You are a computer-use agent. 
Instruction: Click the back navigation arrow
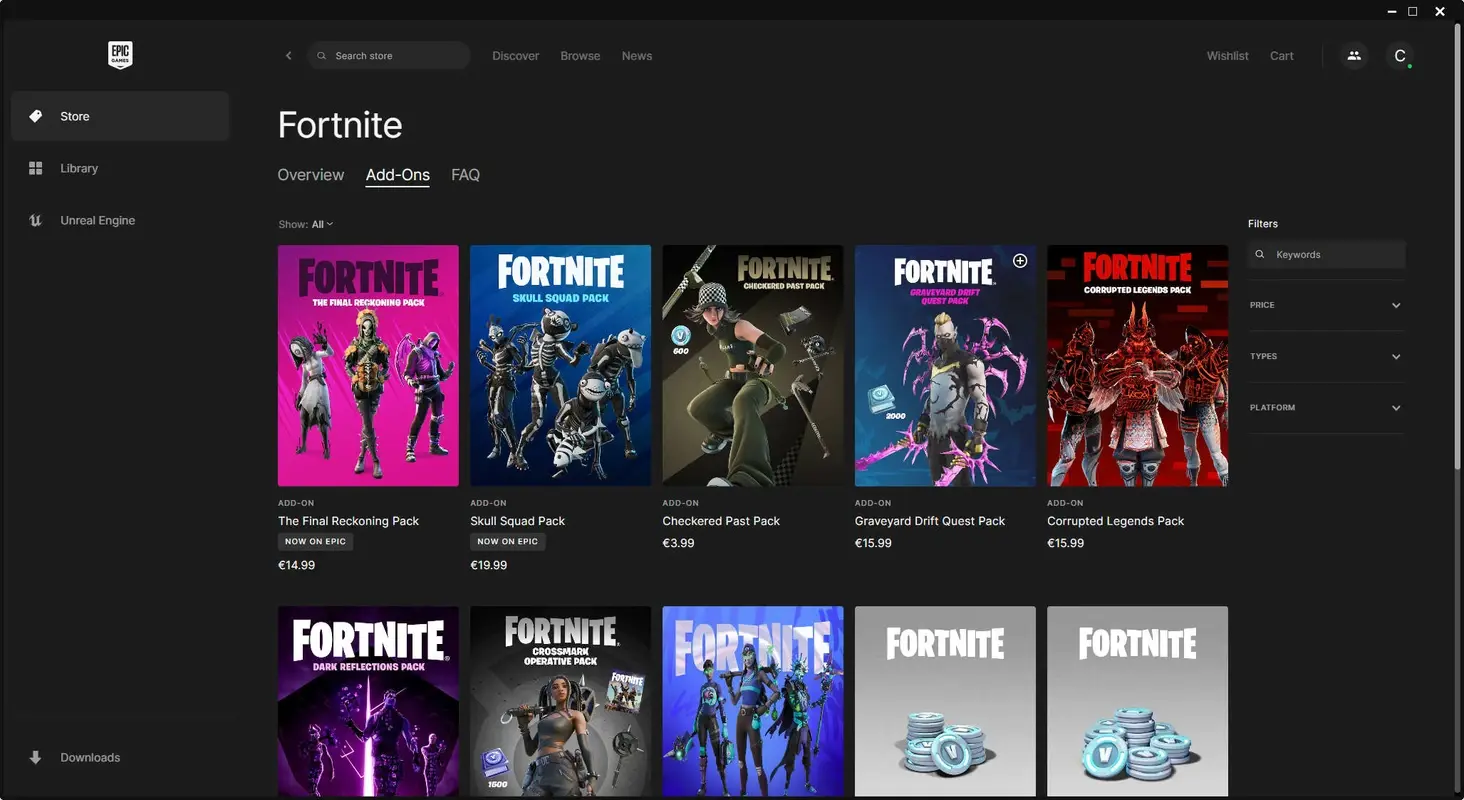pyautogui.click(x=288, y=55)
